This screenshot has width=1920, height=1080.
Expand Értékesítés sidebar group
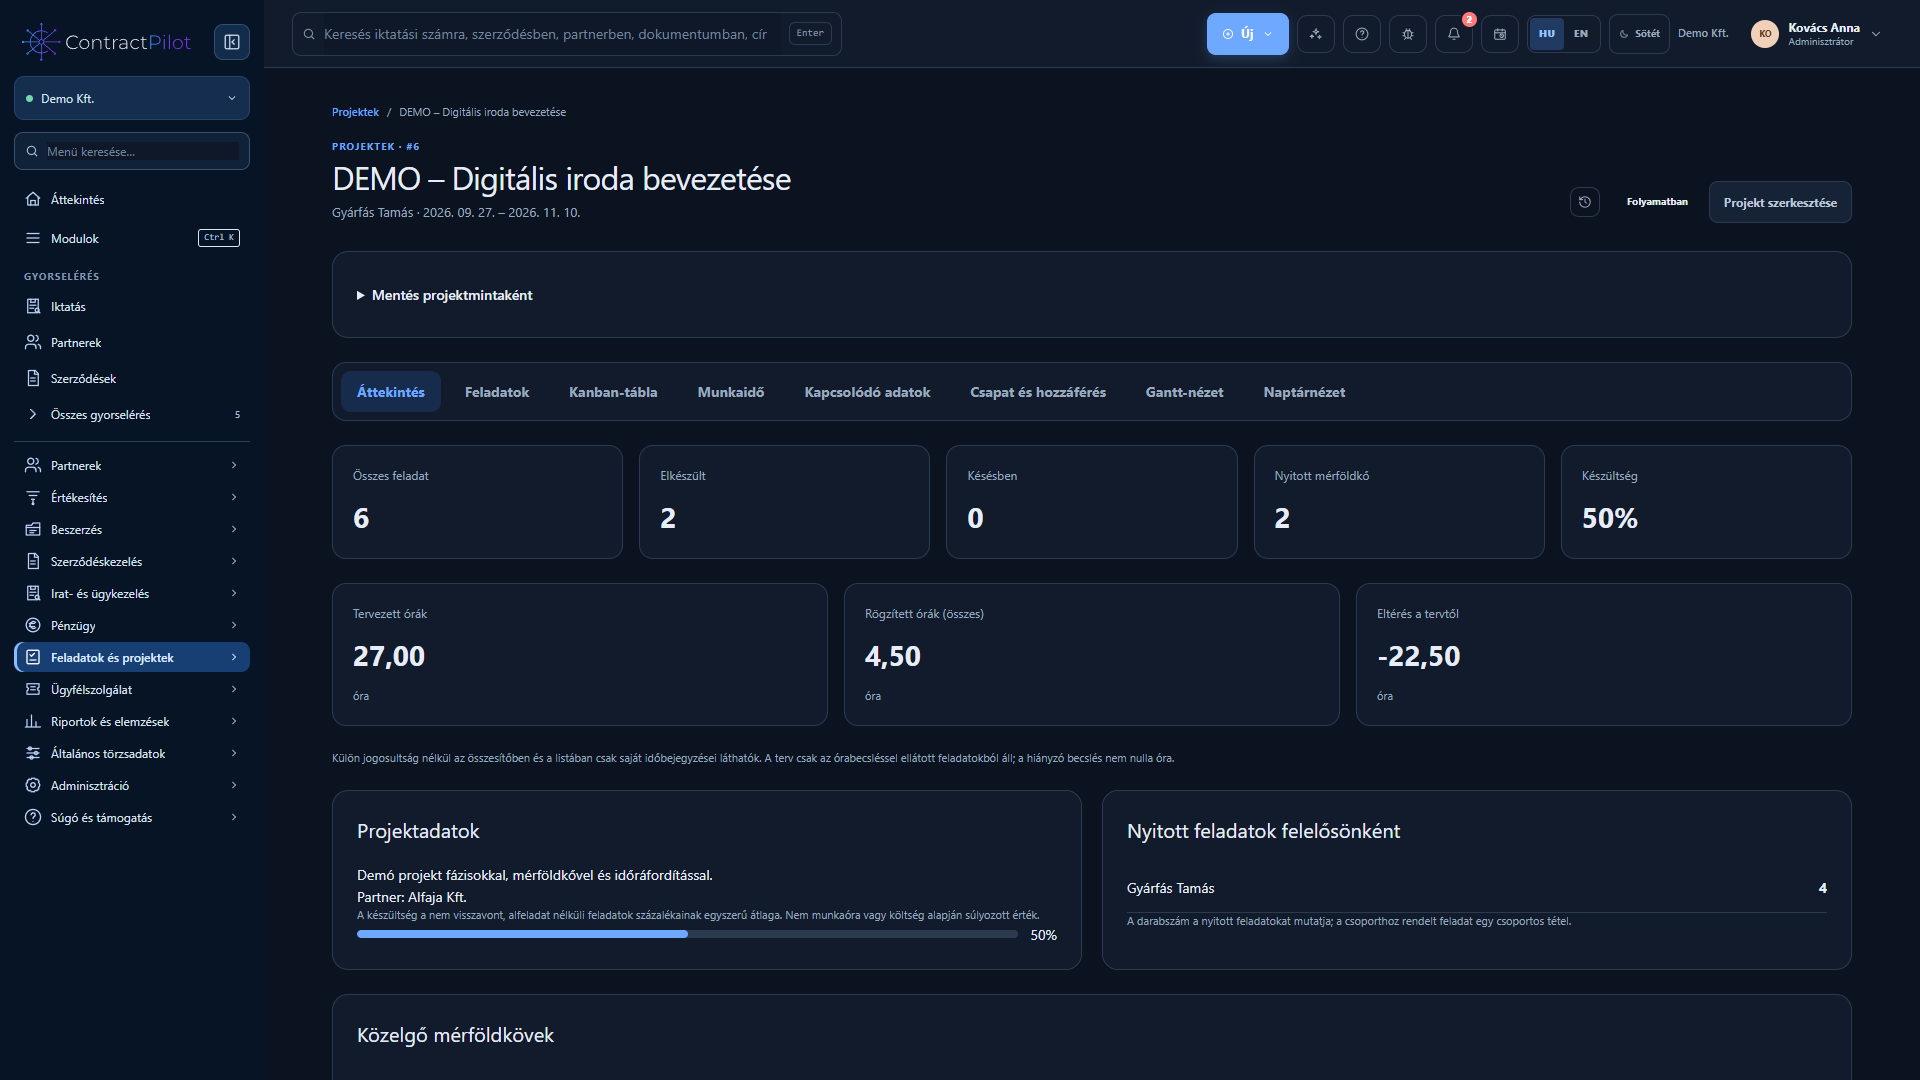click(x=132, y=498)
